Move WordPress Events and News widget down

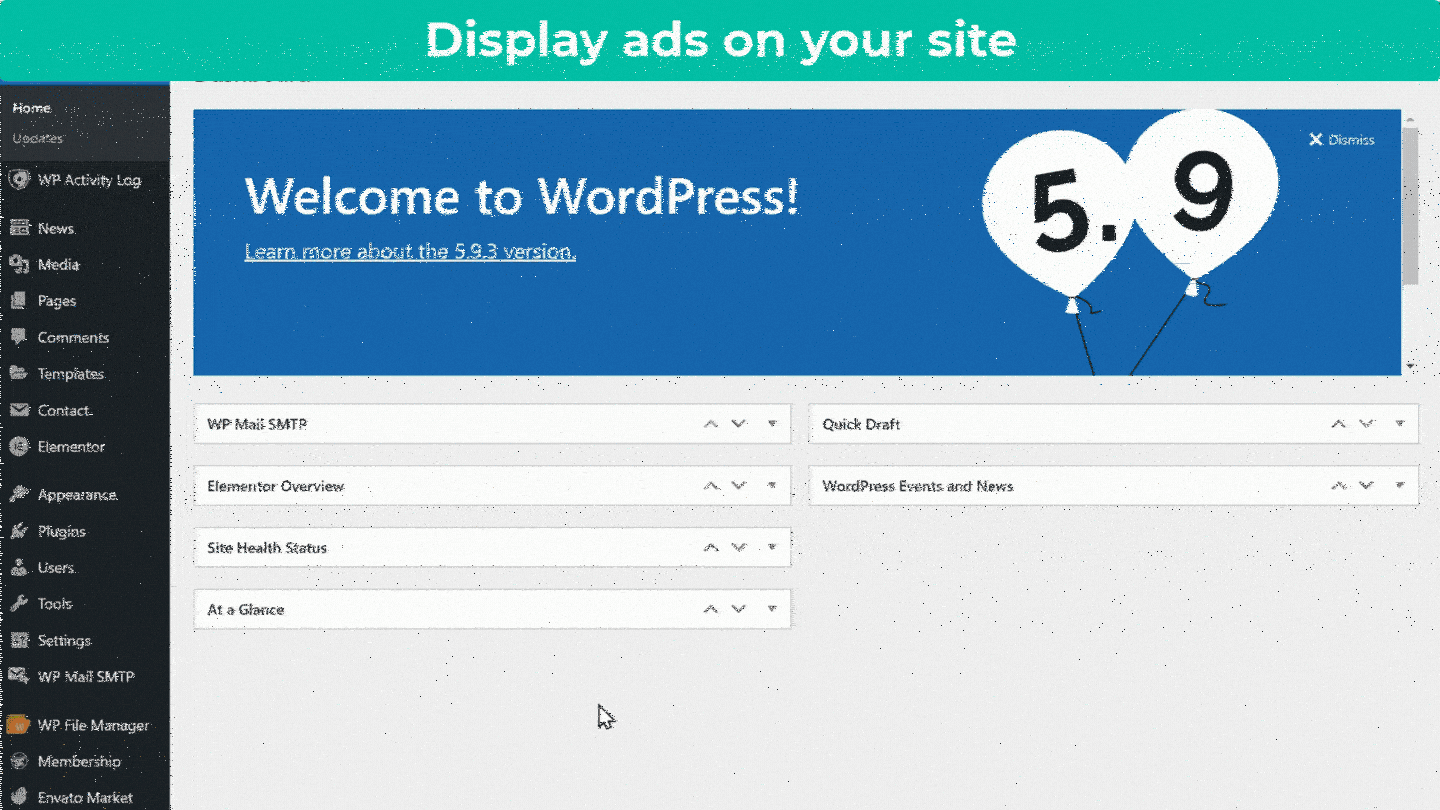click(x=1367, y=486)
